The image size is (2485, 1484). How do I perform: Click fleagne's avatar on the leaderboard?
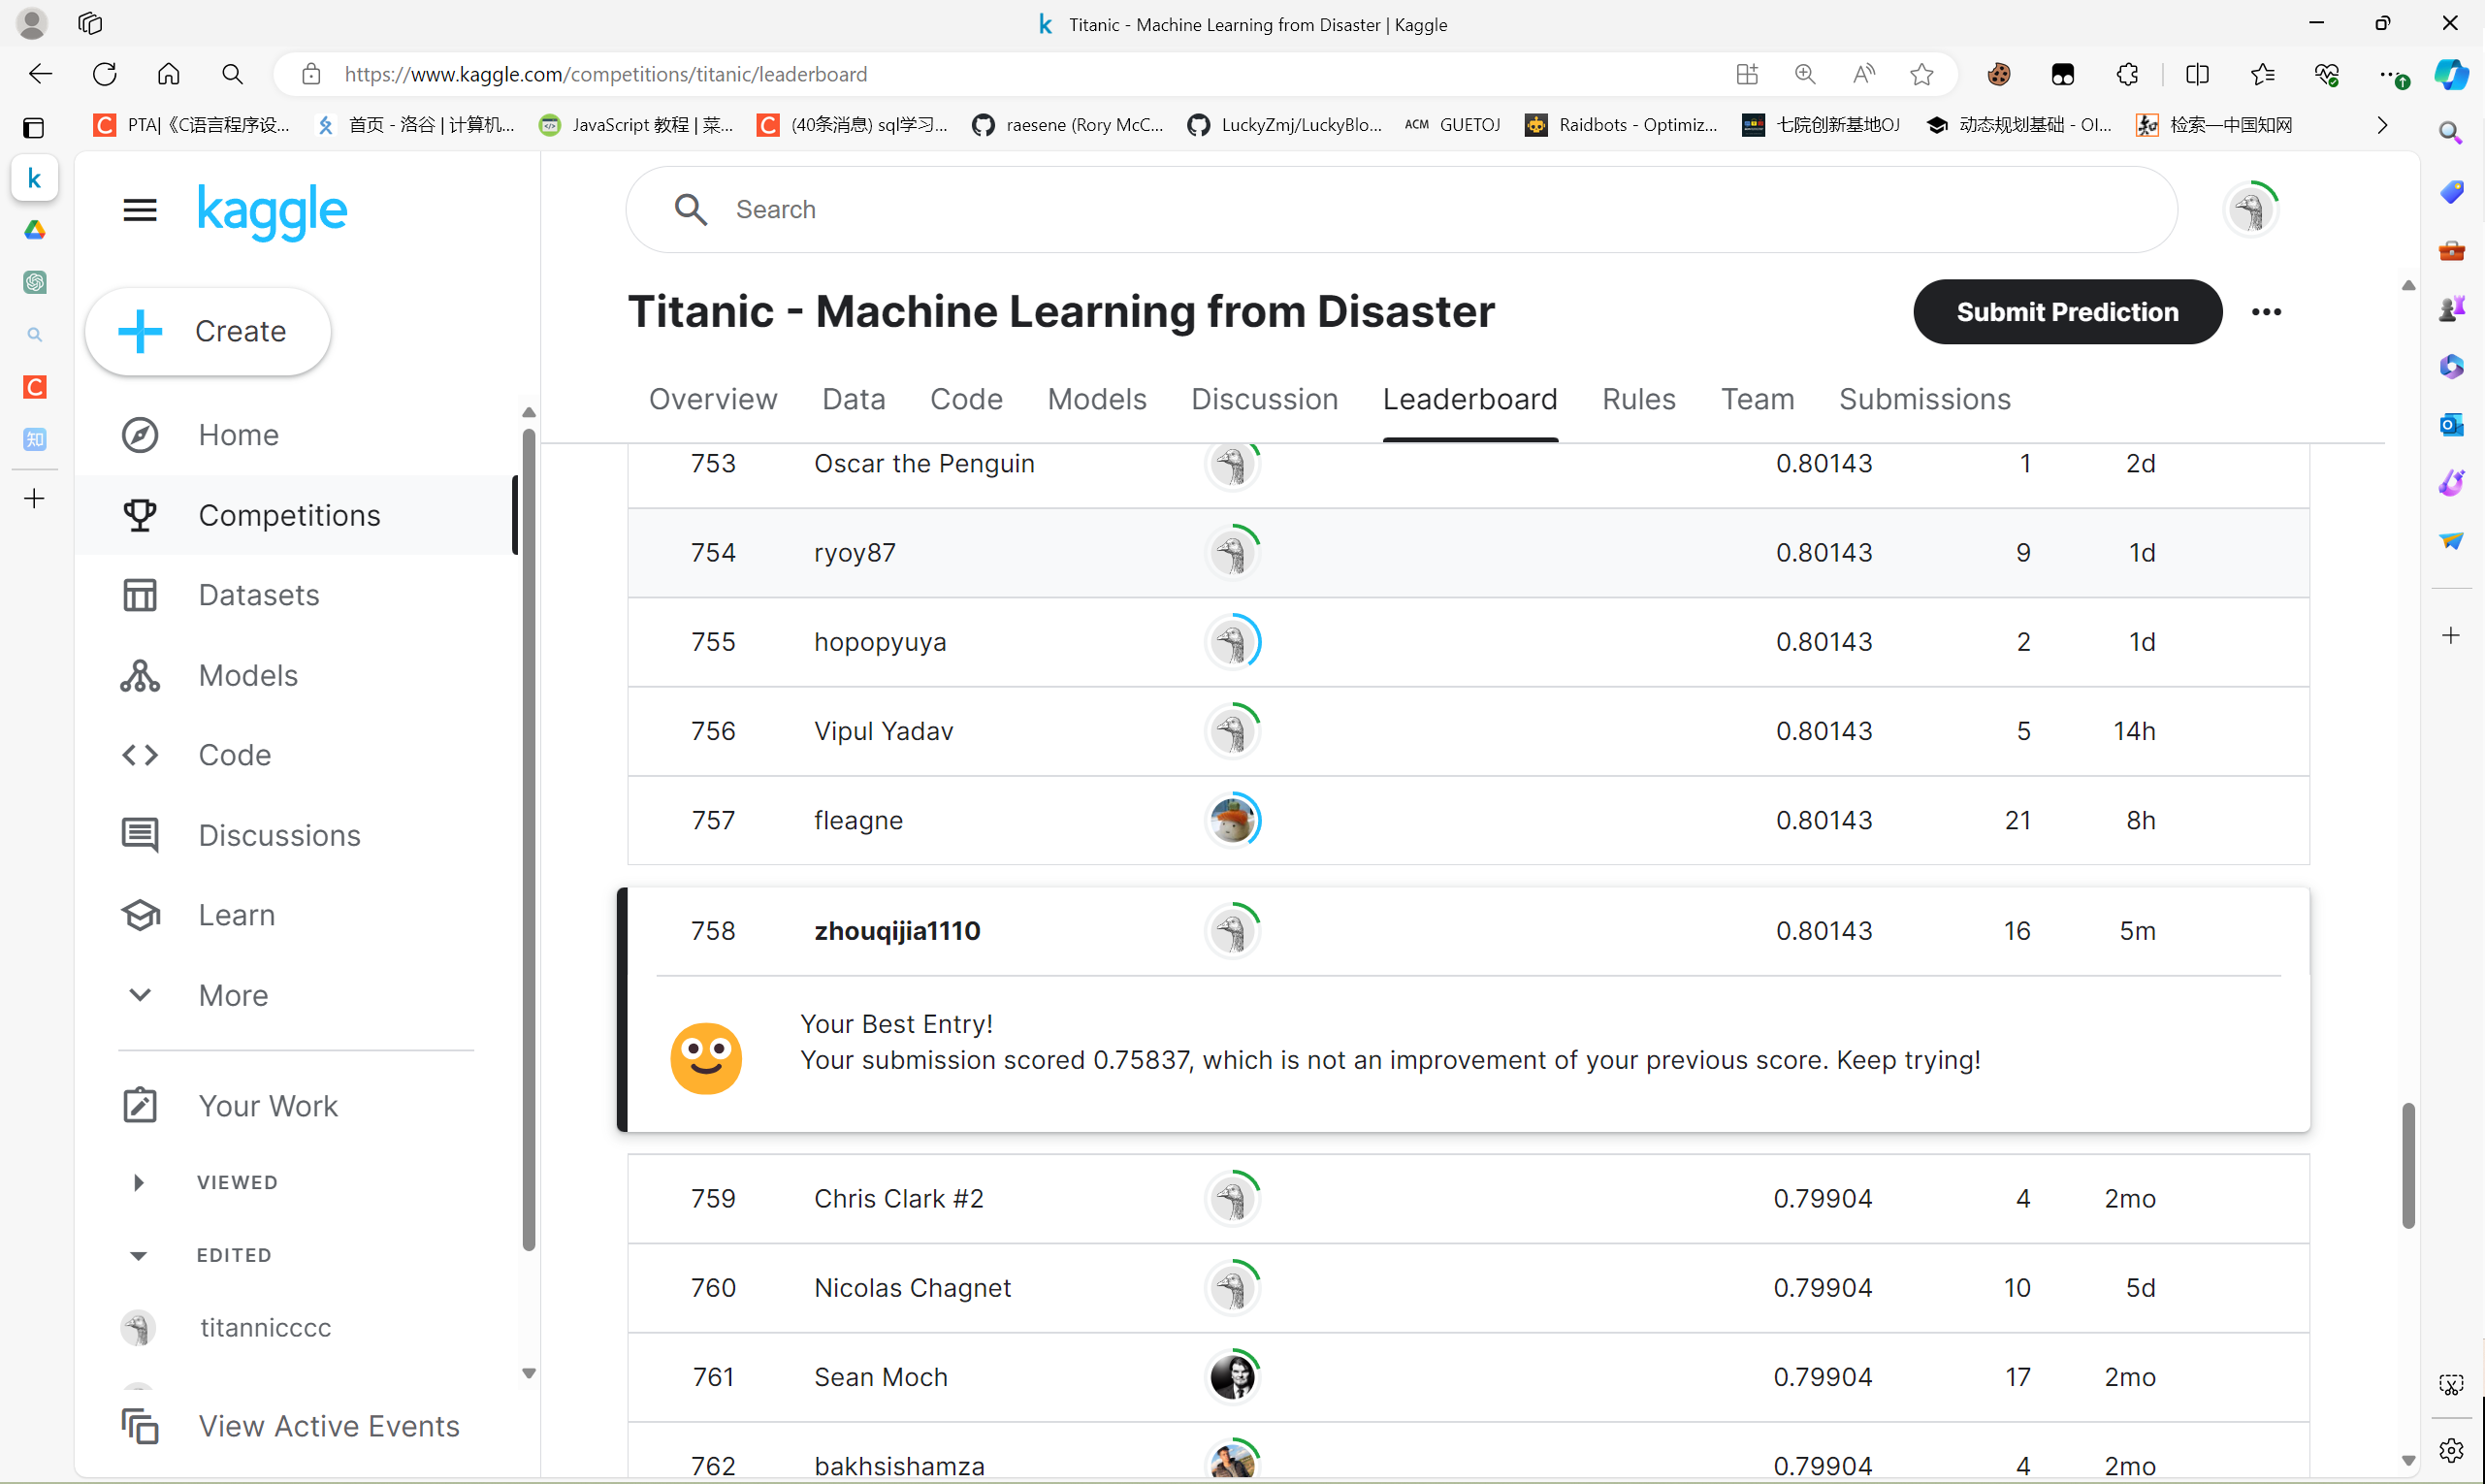[1232, 821]
